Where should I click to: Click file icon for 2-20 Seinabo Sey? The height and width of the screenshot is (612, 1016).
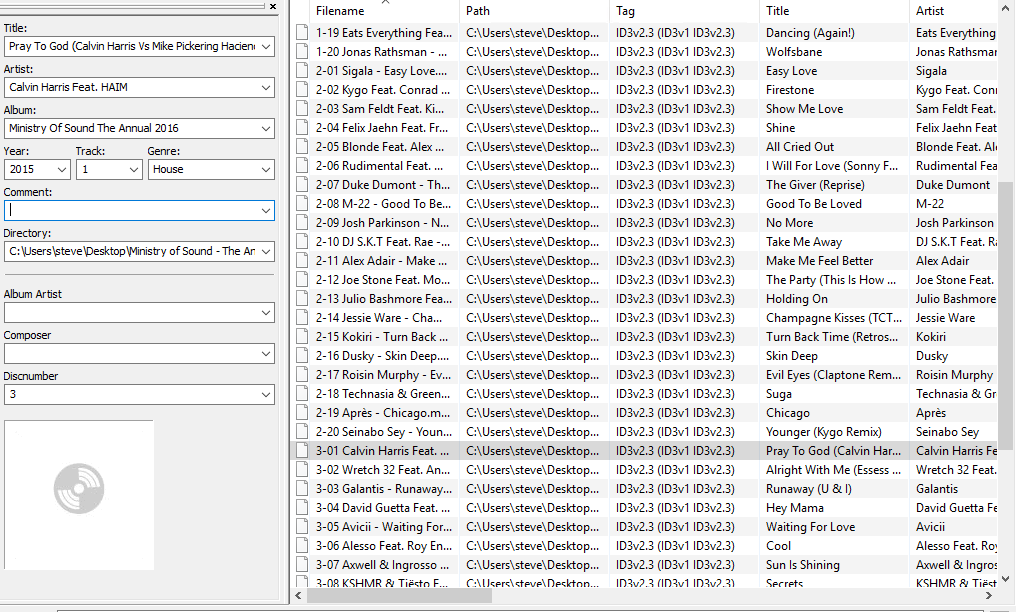click(x=302, y=431)
